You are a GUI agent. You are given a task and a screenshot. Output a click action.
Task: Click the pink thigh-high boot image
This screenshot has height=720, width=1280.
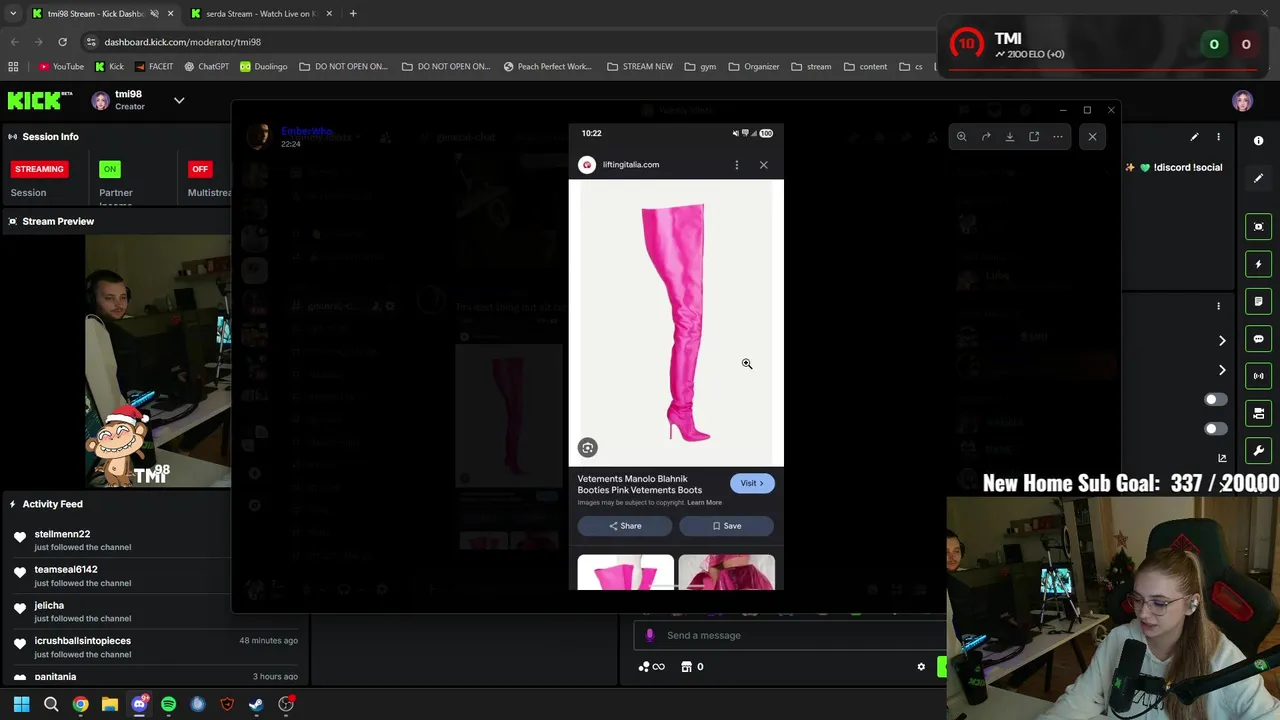click(676, 322)
